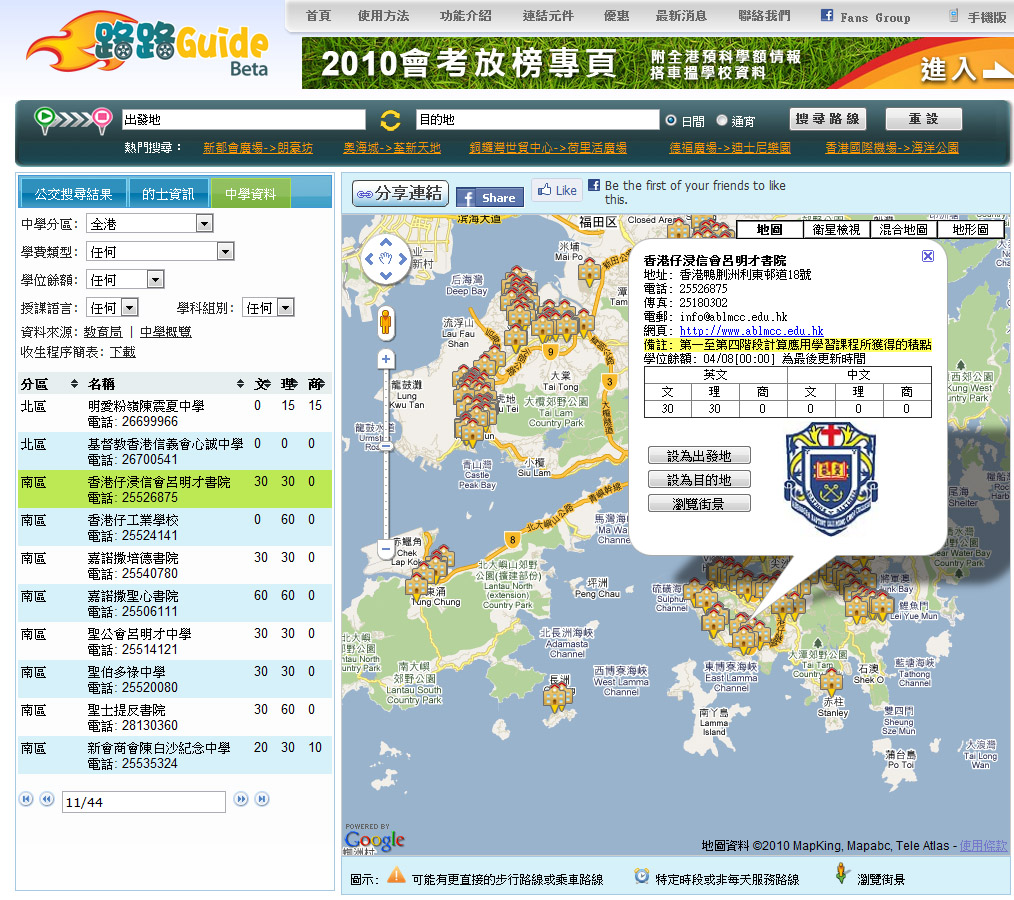Image resolution: width=1014 pixels, height=900 pixels.
Task: Open 最新消息 menu item
Action: pyautogui.click(x=681, y=16)
